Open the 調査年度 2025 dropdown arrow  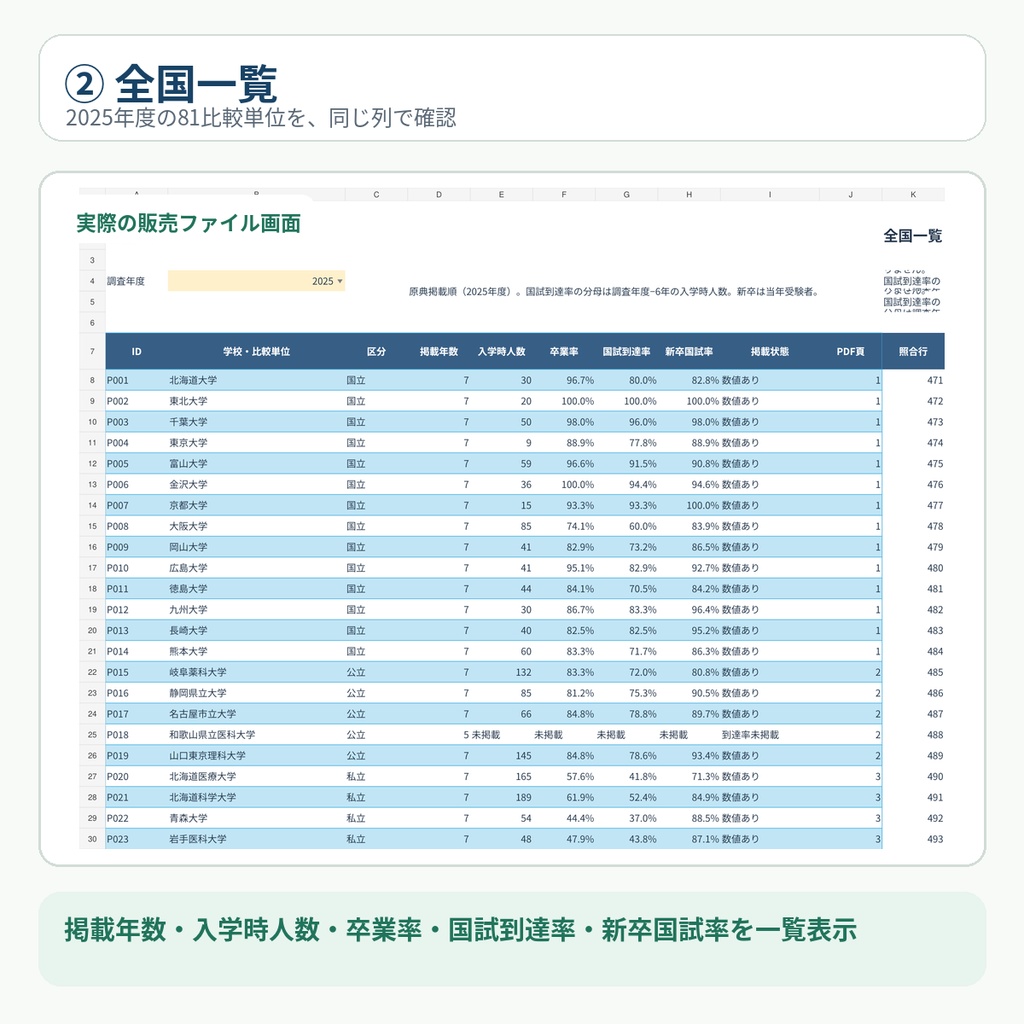pyautogui.click(x=340, y=281)
